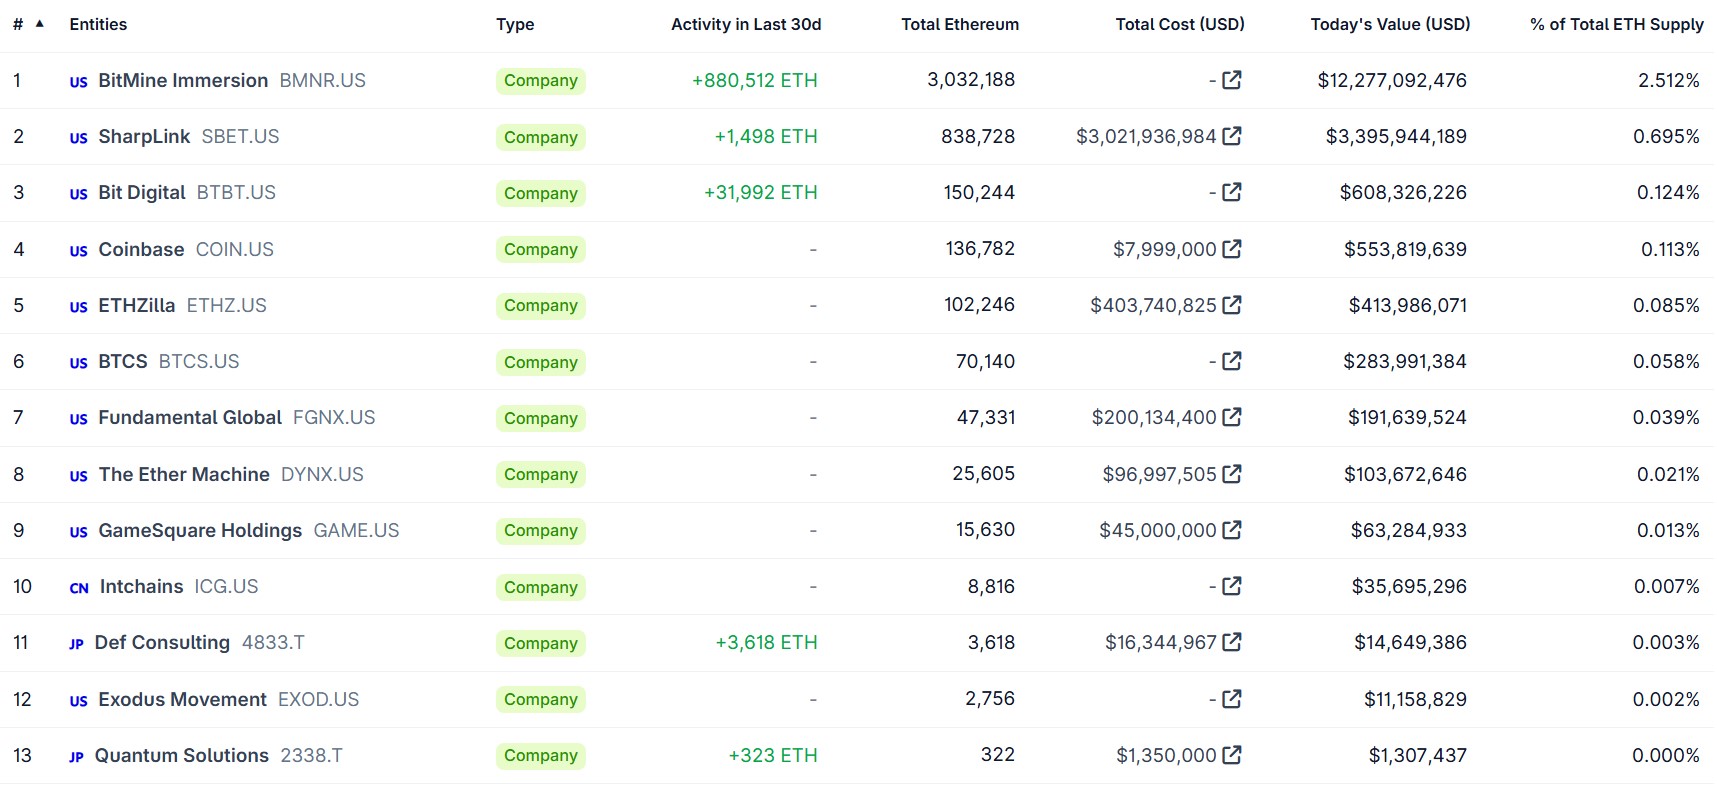
Task: Open the BTCS entity page
Action: 123,361
